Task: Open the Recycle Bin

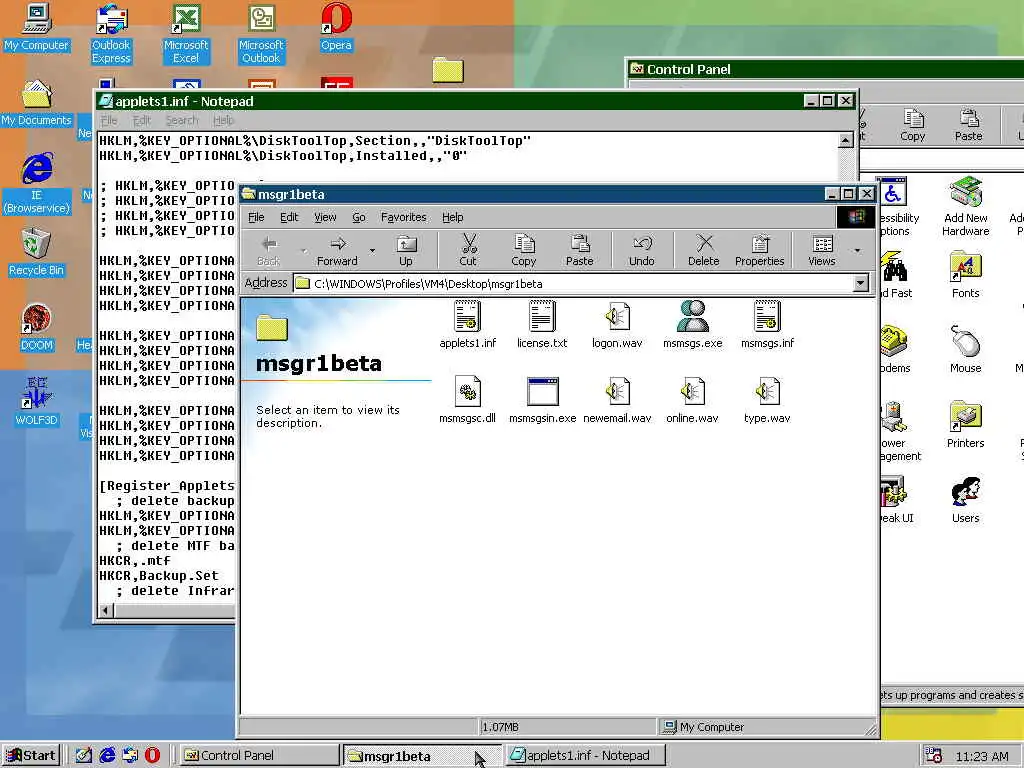Action: [x=37, y=252]
